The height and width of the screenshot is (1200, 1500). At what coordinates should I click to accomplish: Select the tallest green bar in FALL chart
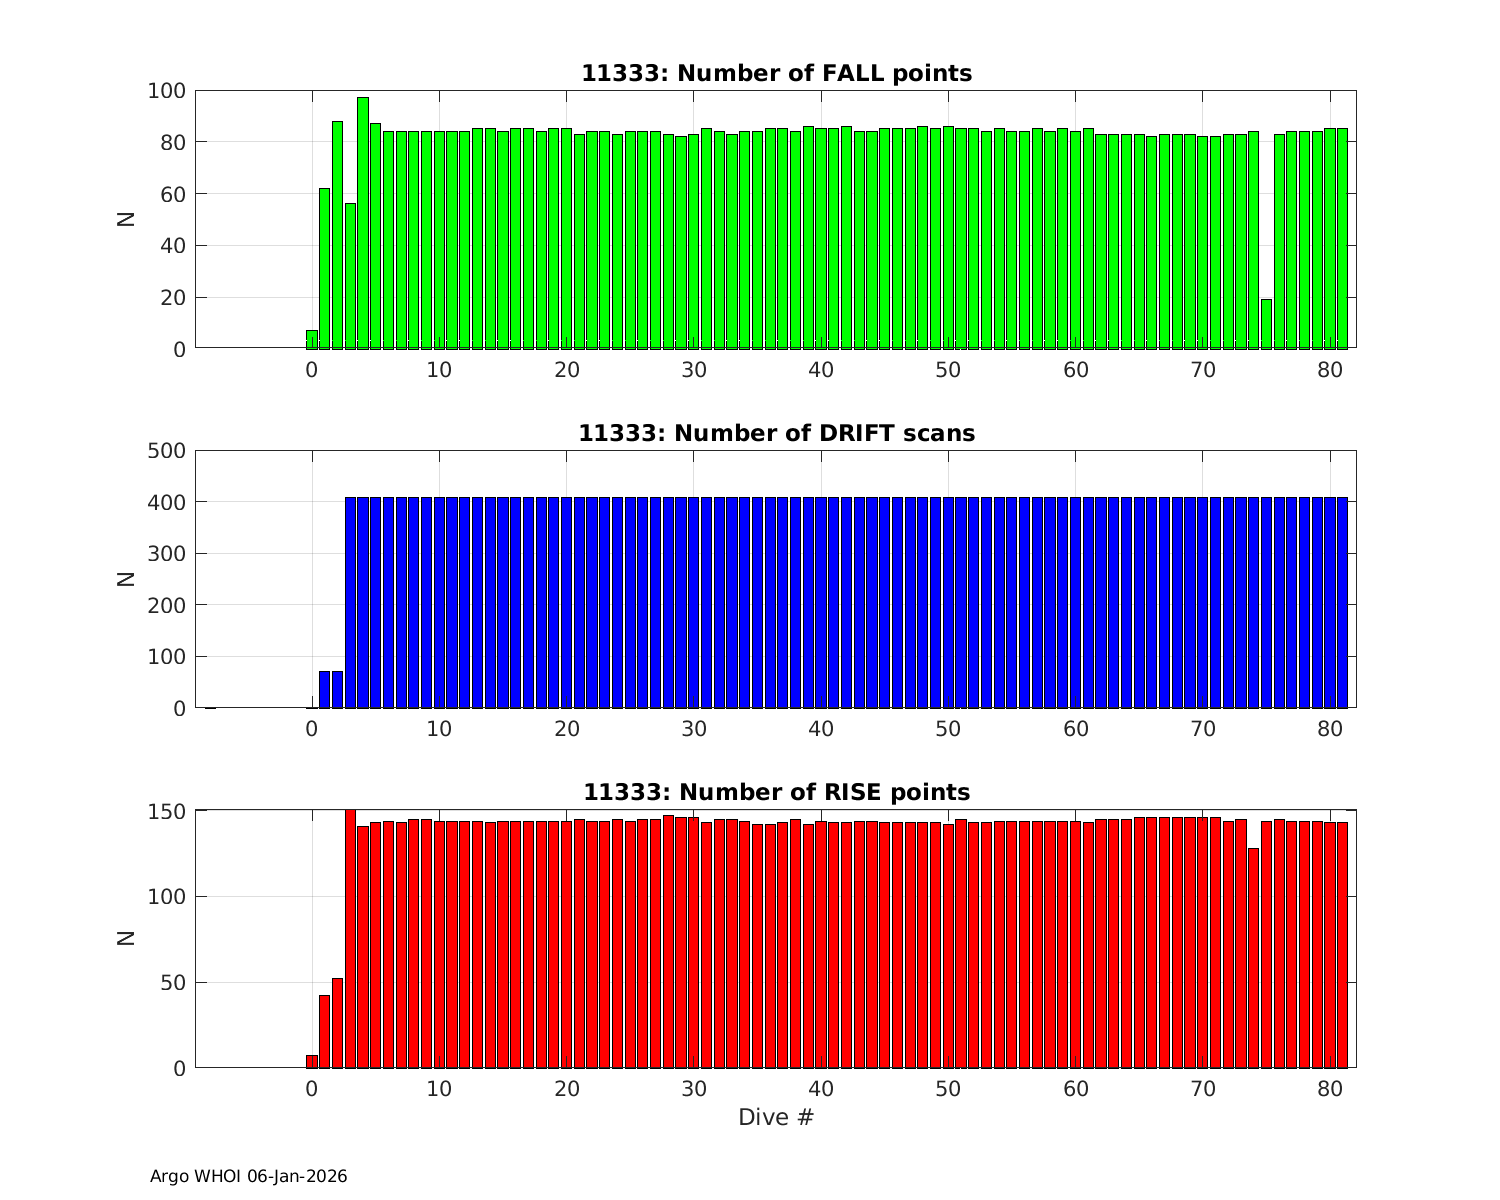(363, 223)
